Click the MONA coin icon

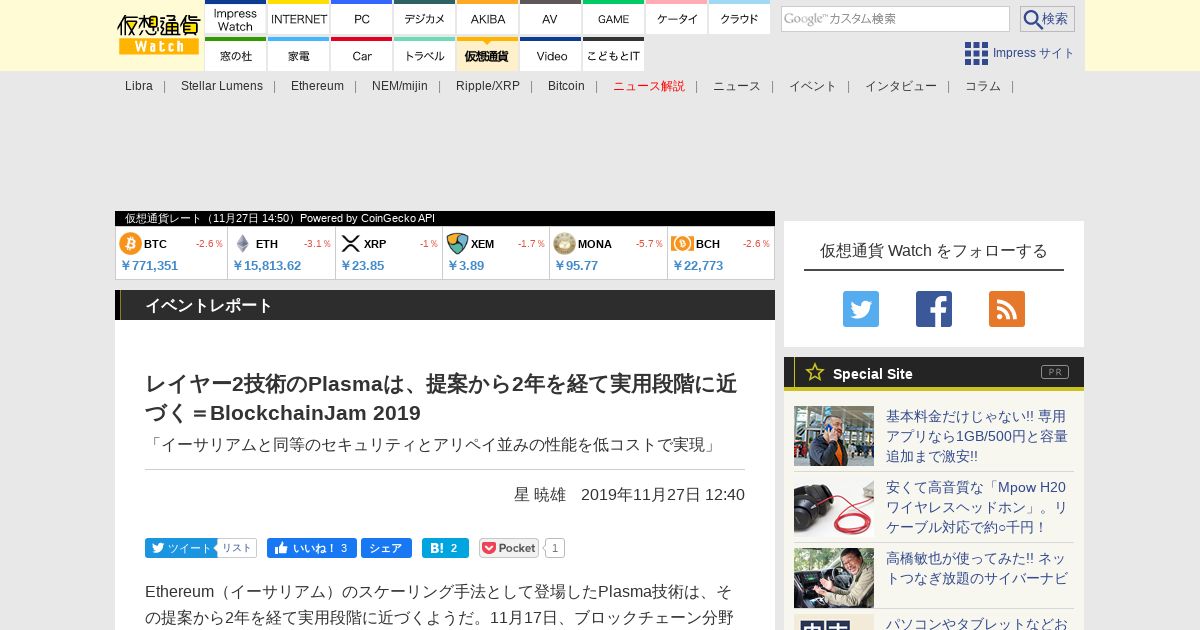[564, 244]
